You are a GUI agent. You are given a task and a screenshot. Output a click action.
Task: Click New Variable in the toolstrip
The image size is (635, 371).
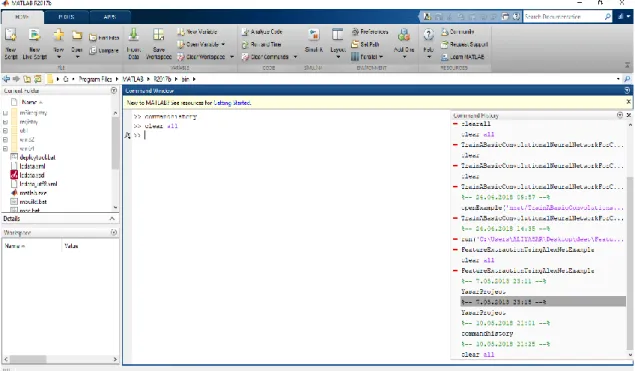pos(197,32)
